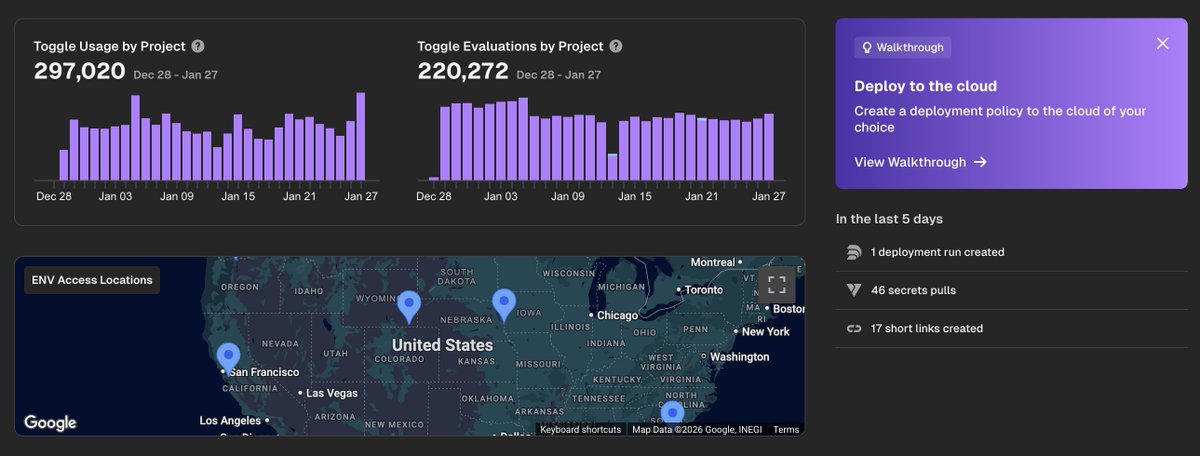Viewport: 1200px width, 456px height.
Task: Click the deployment run icon
Action: pyautogui.click(x=854, y=252)
